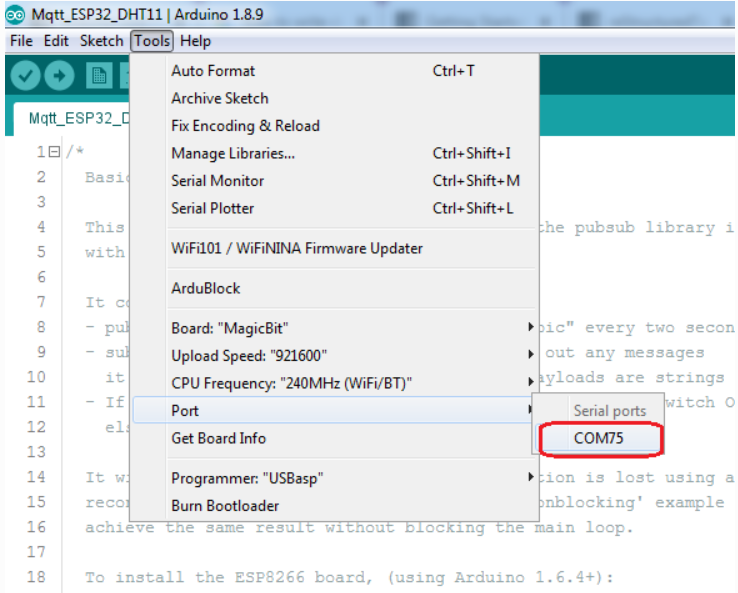
Task: Click the New sketch file icon
Action: (99, 75)
